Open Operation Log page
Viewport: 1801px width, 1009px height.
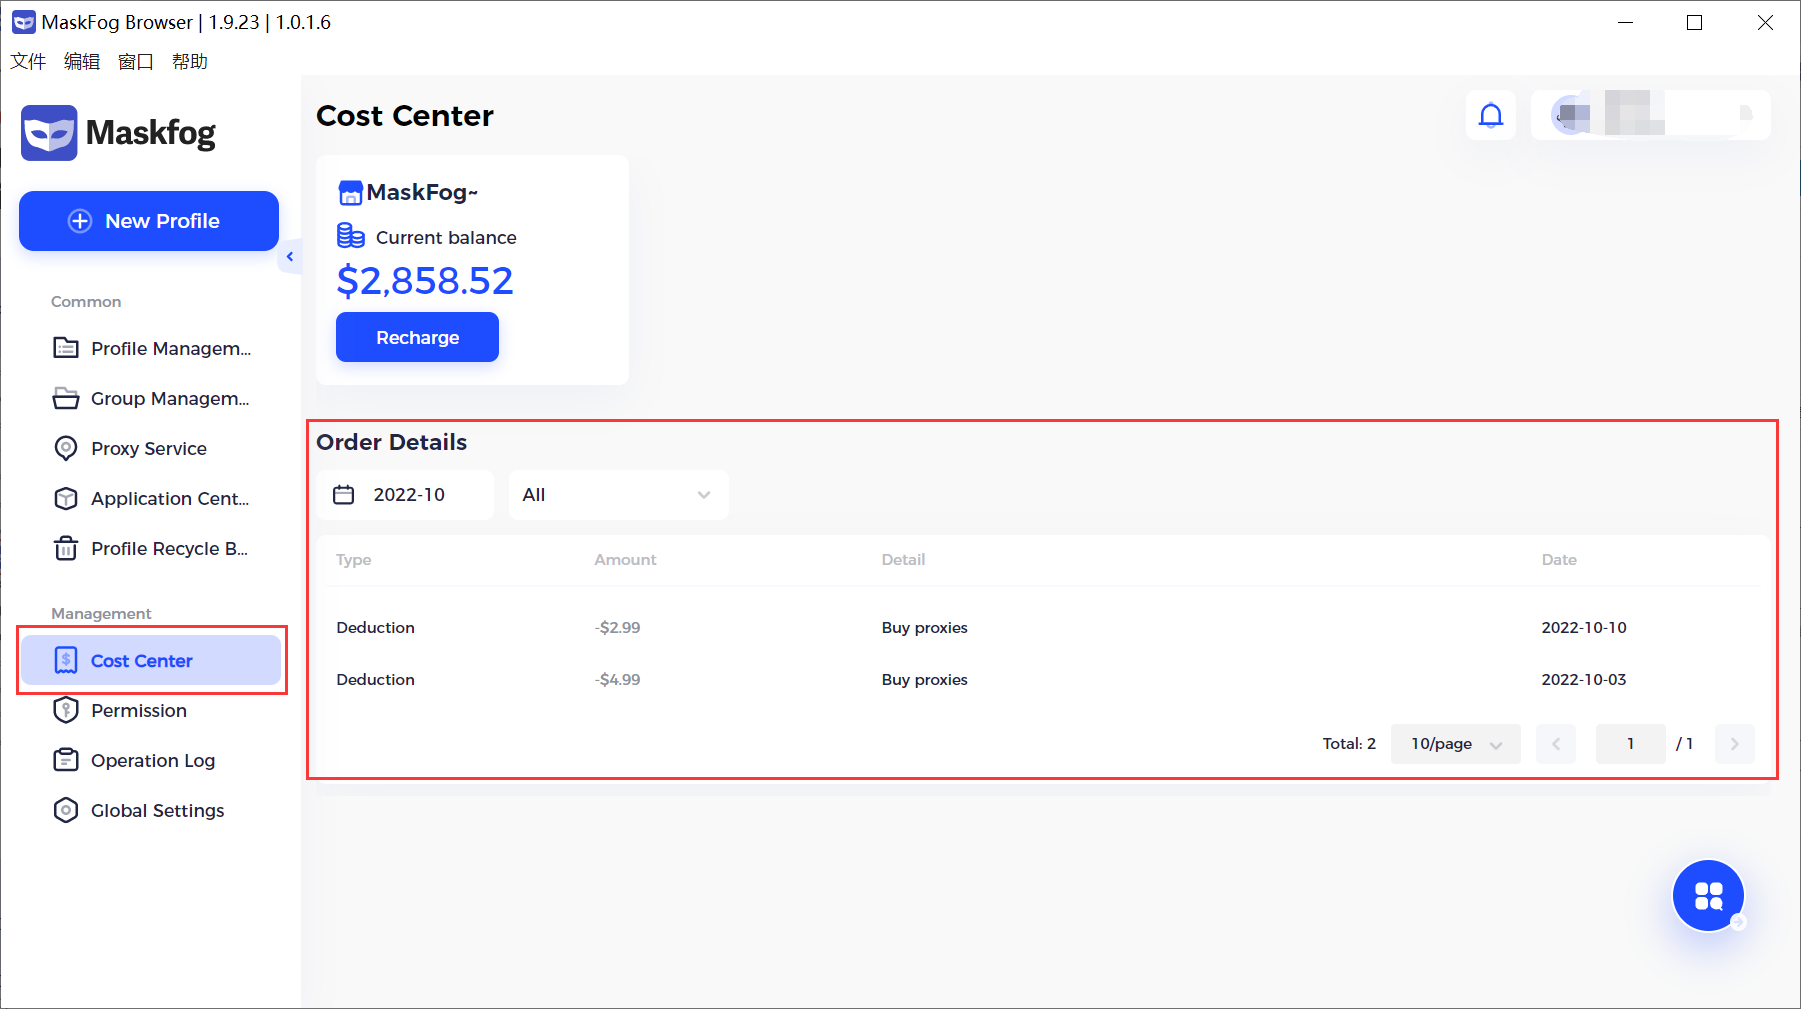coord(151,760)
